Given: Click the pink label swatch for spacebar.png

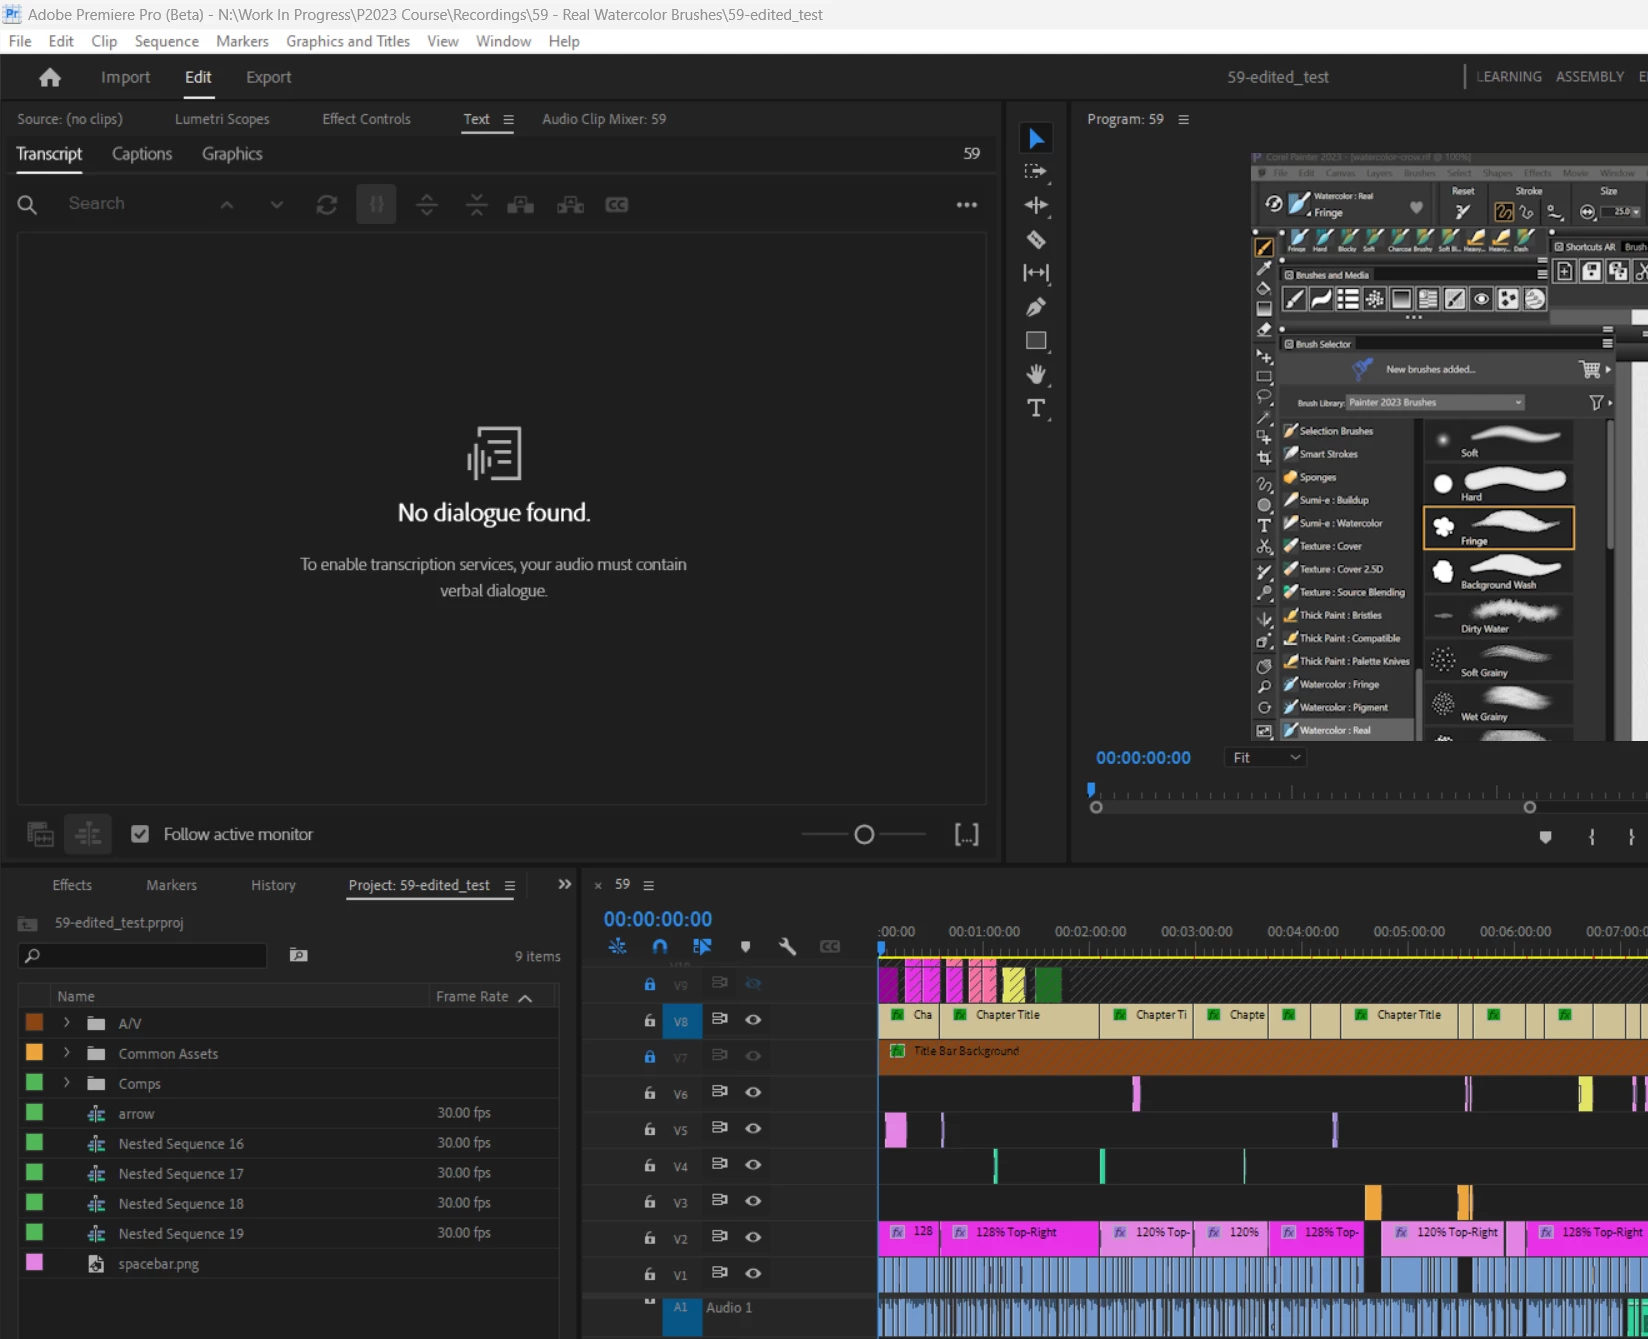Looking at the screenshot, I should (x=34, y=1262).
